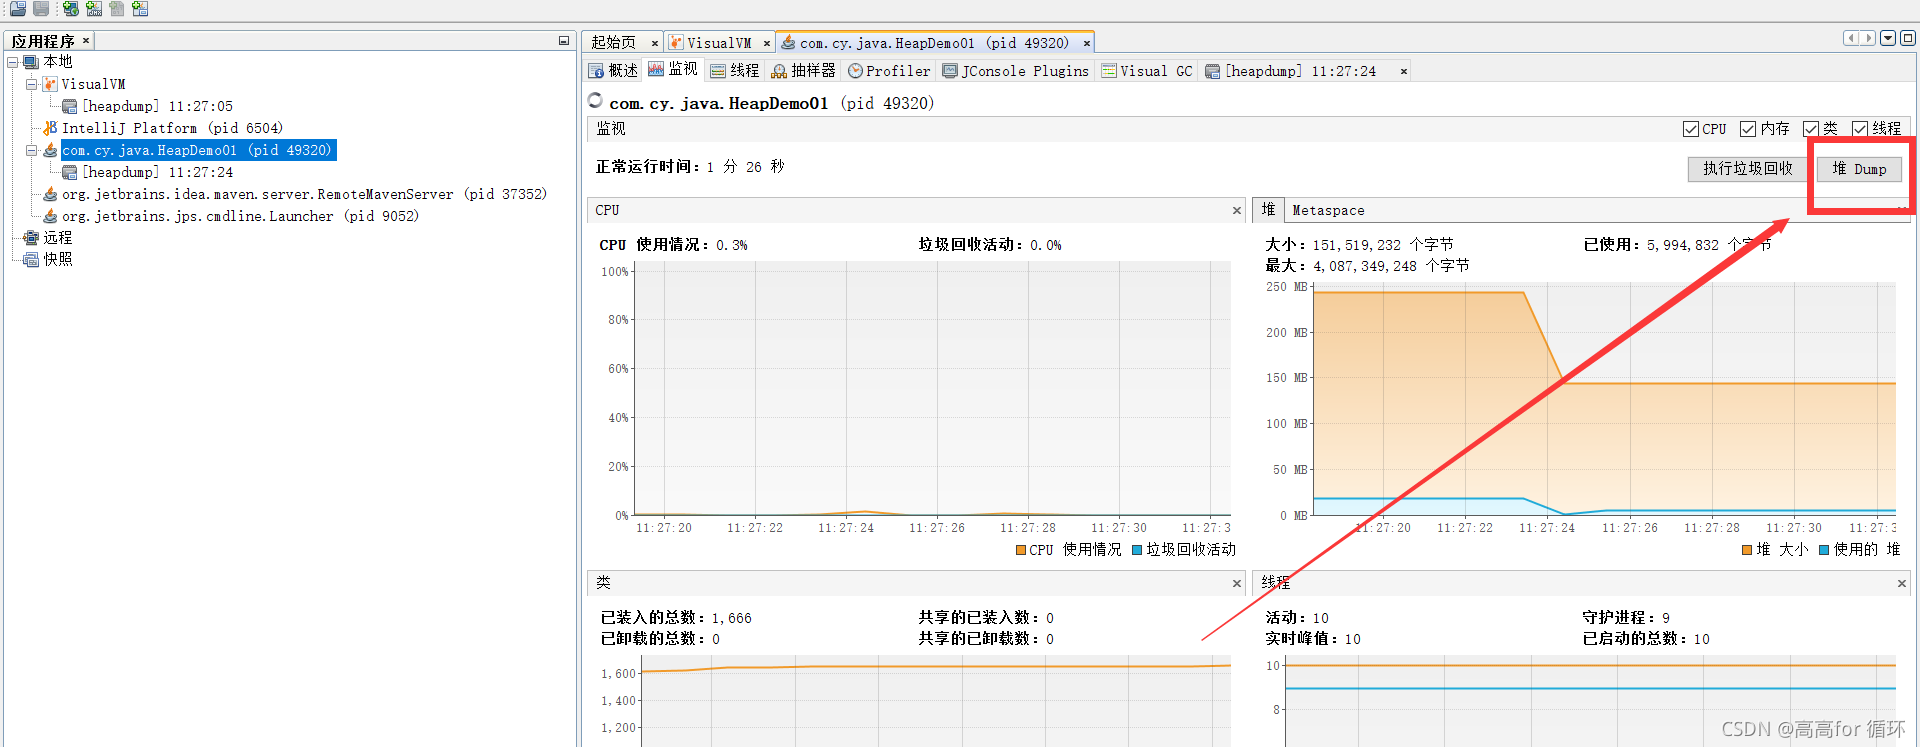Select 远程 node label

click(58, 238)
